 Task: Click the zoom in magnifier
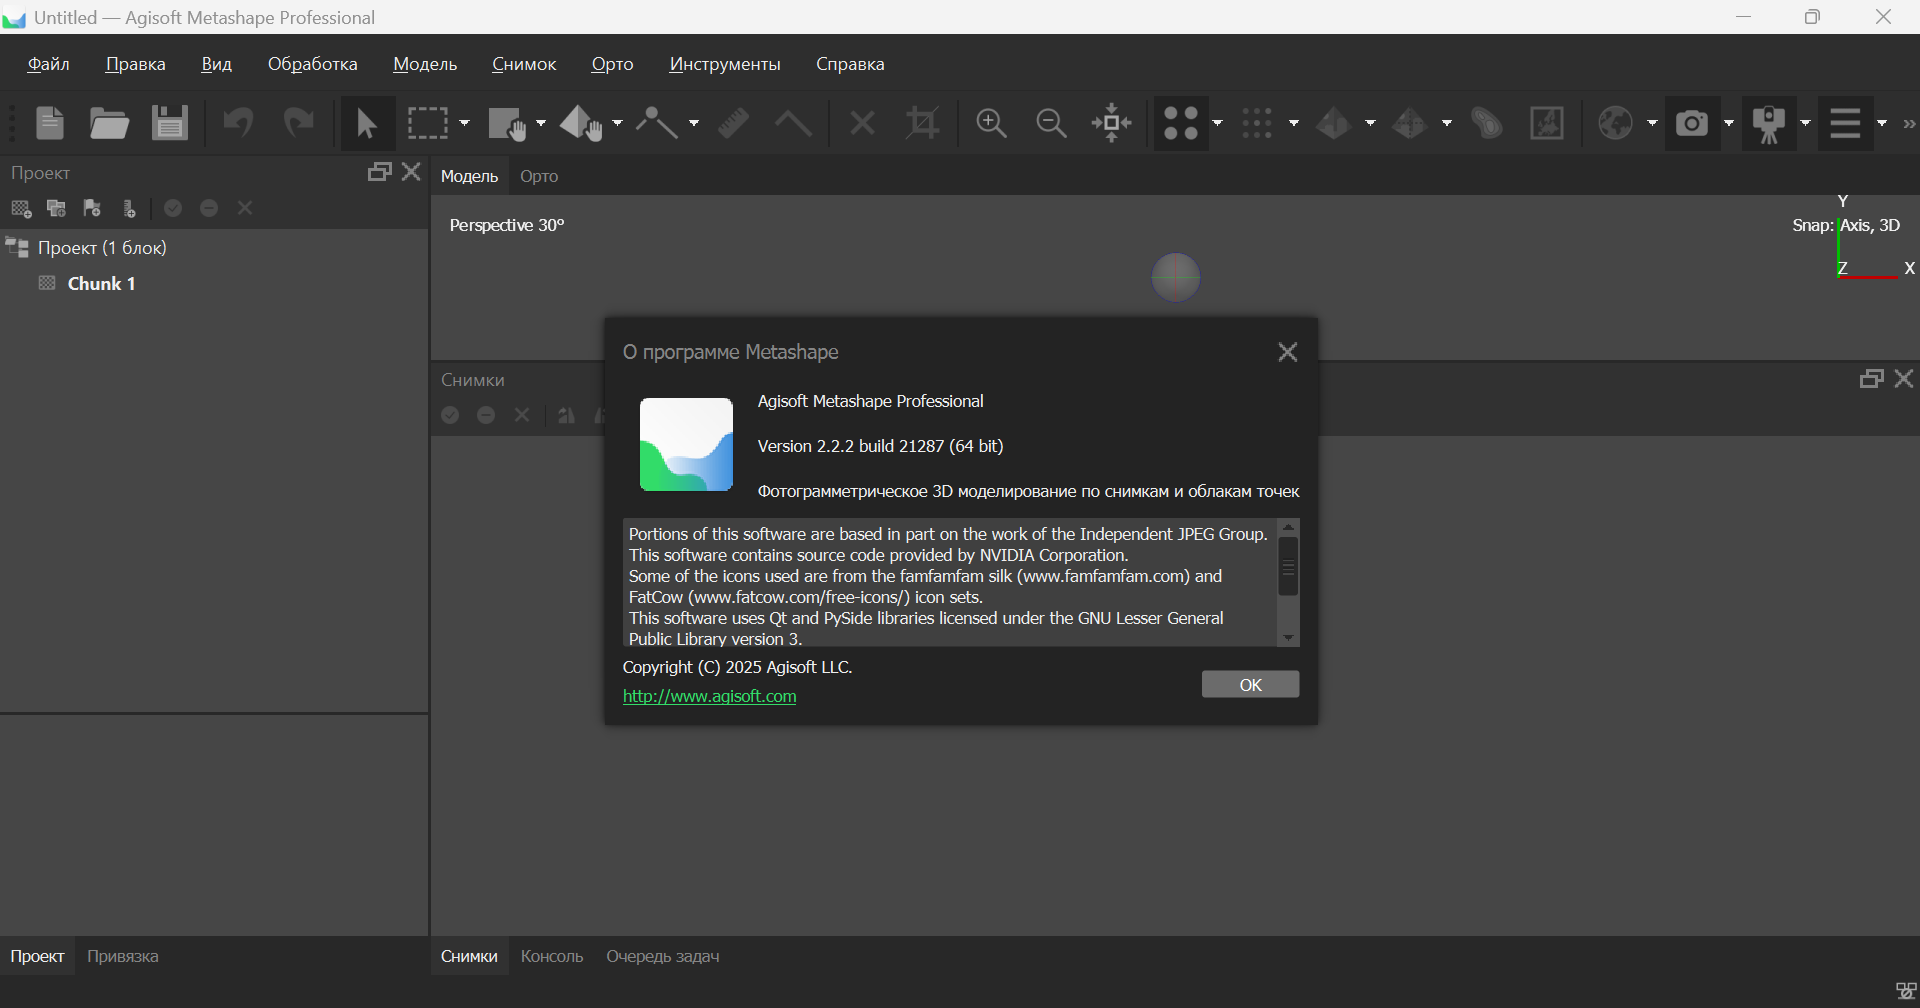click(x=991, y=123)
